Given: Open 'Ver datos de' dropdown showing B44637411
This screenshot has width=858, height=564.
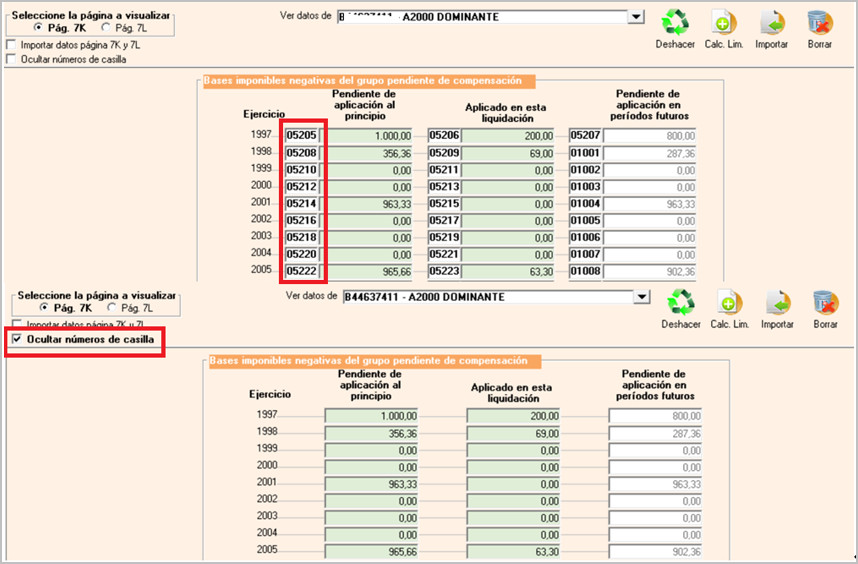Looking at the screenshot, I should (641, 297).
